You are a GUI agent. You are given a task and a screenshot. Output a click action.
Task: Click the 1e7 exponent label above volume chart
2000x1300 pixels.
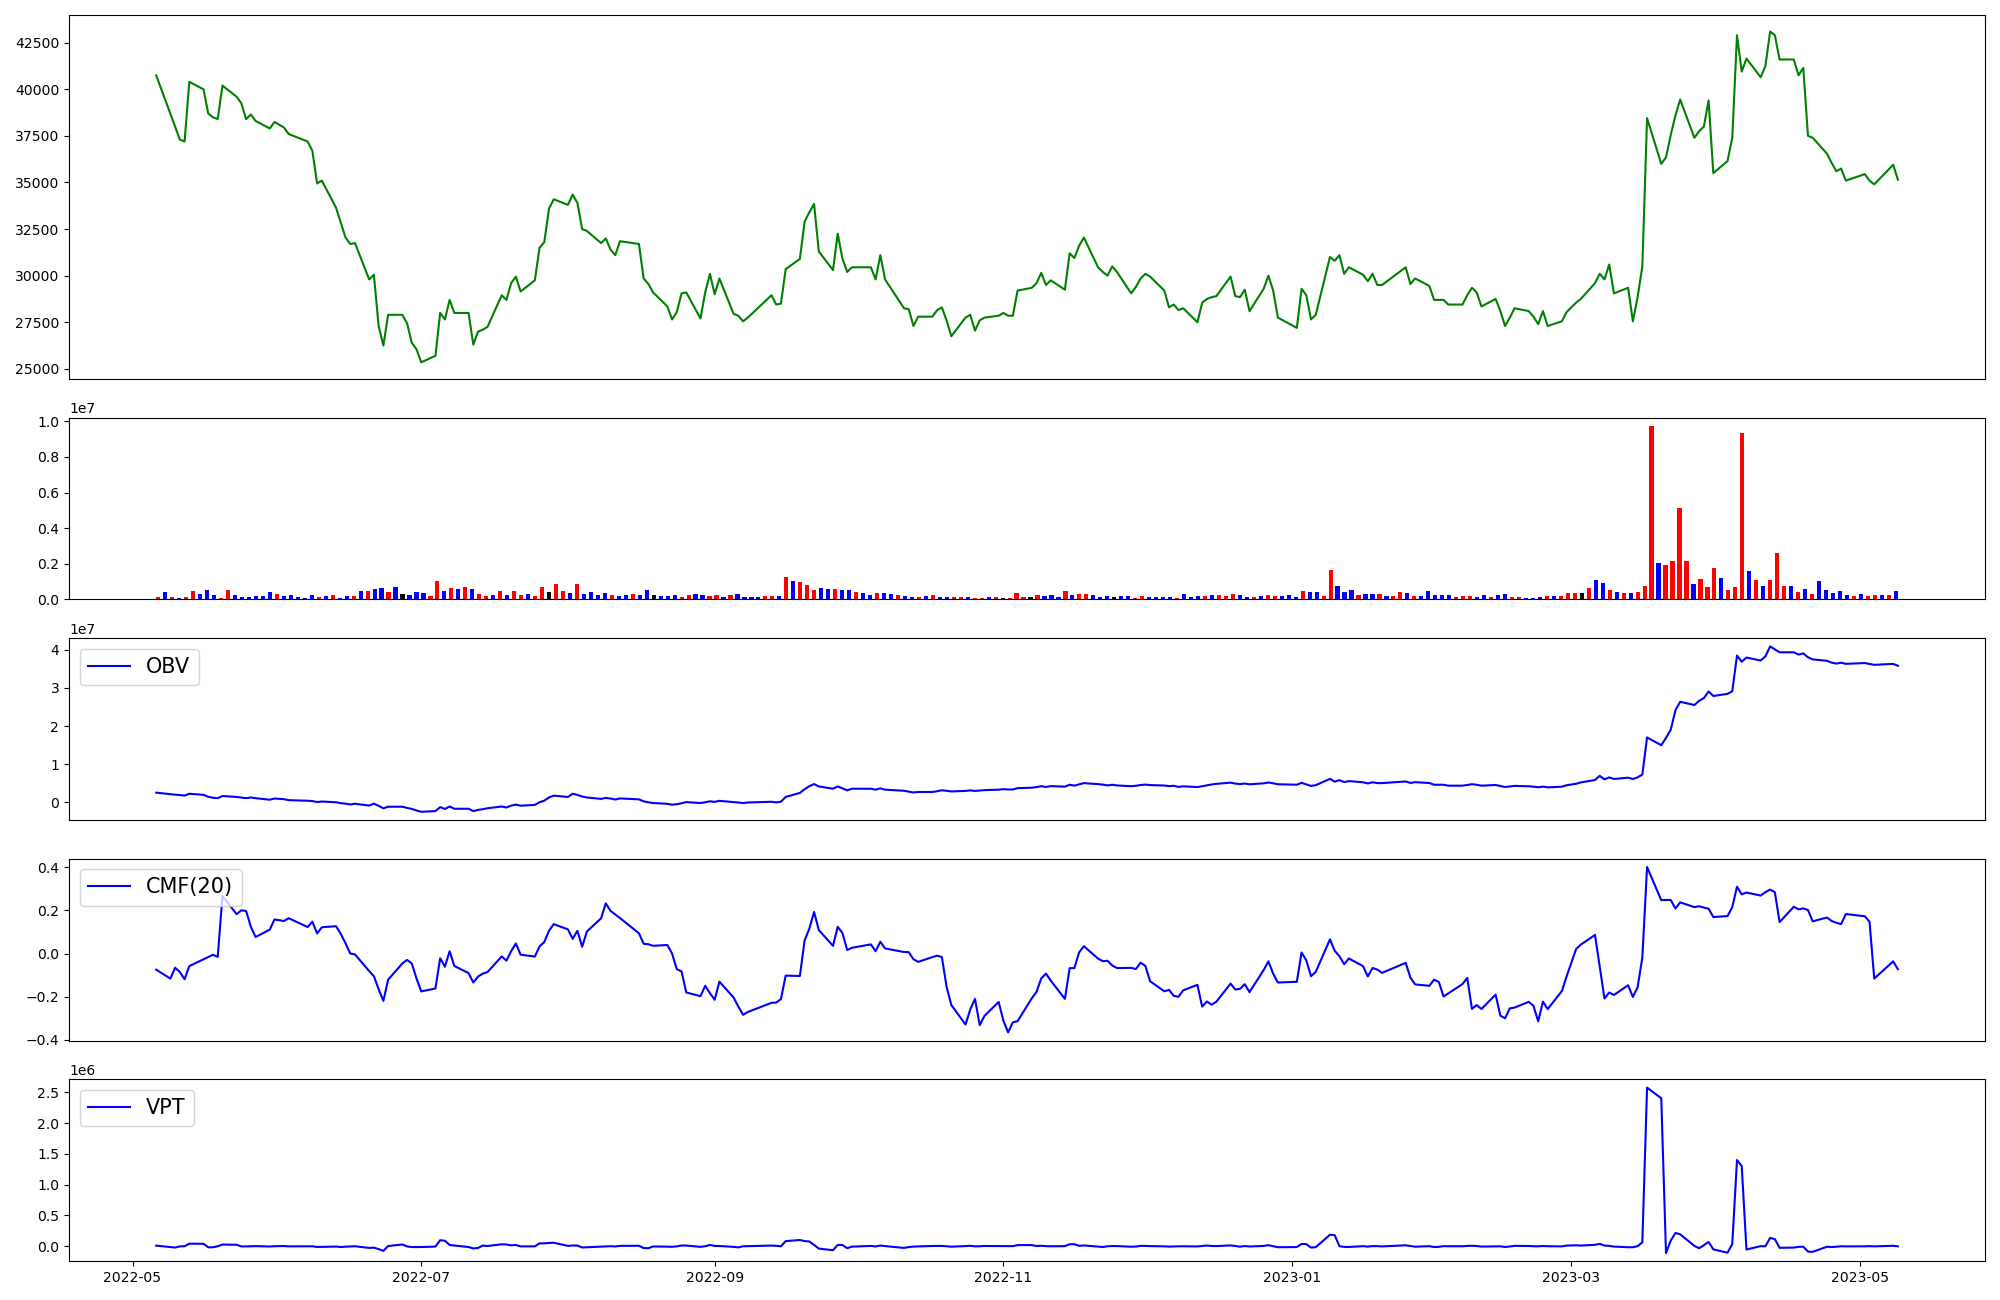[82, 409]
